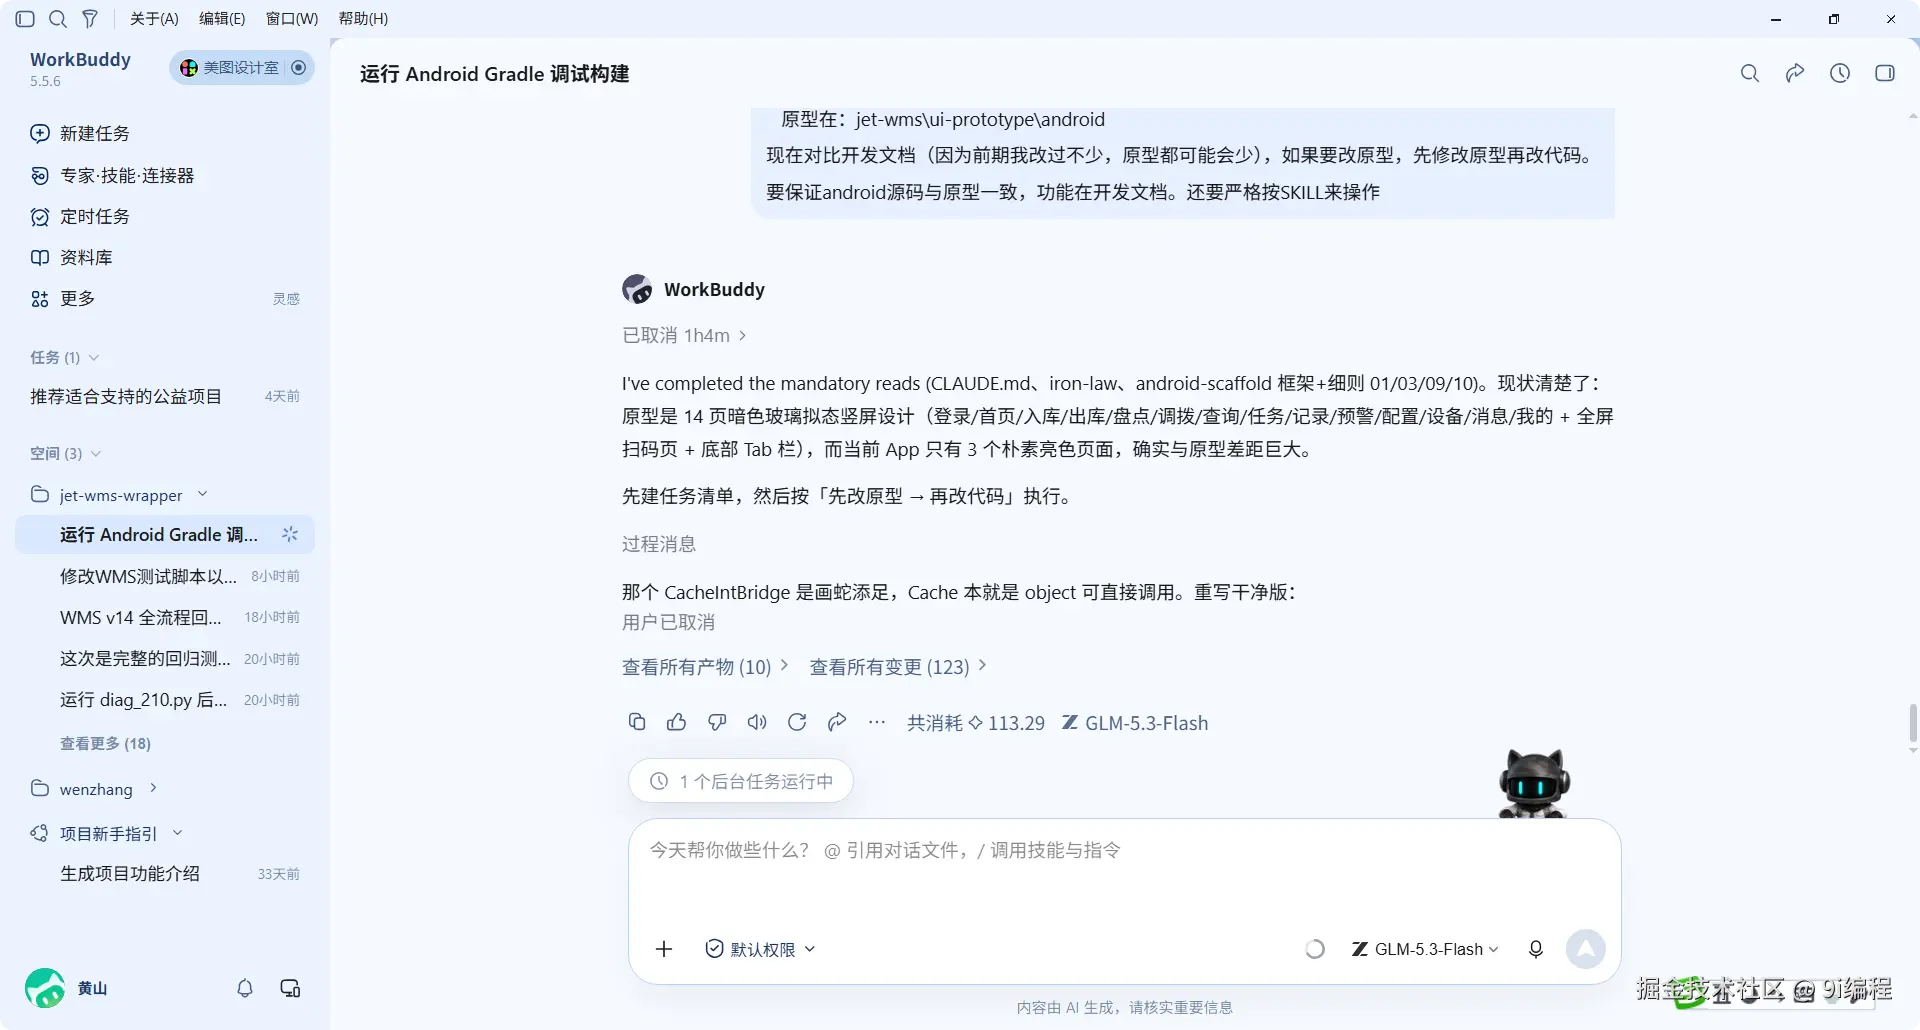
Task: Click the robot cat mascot
Action: click(x=1534, y=784)
